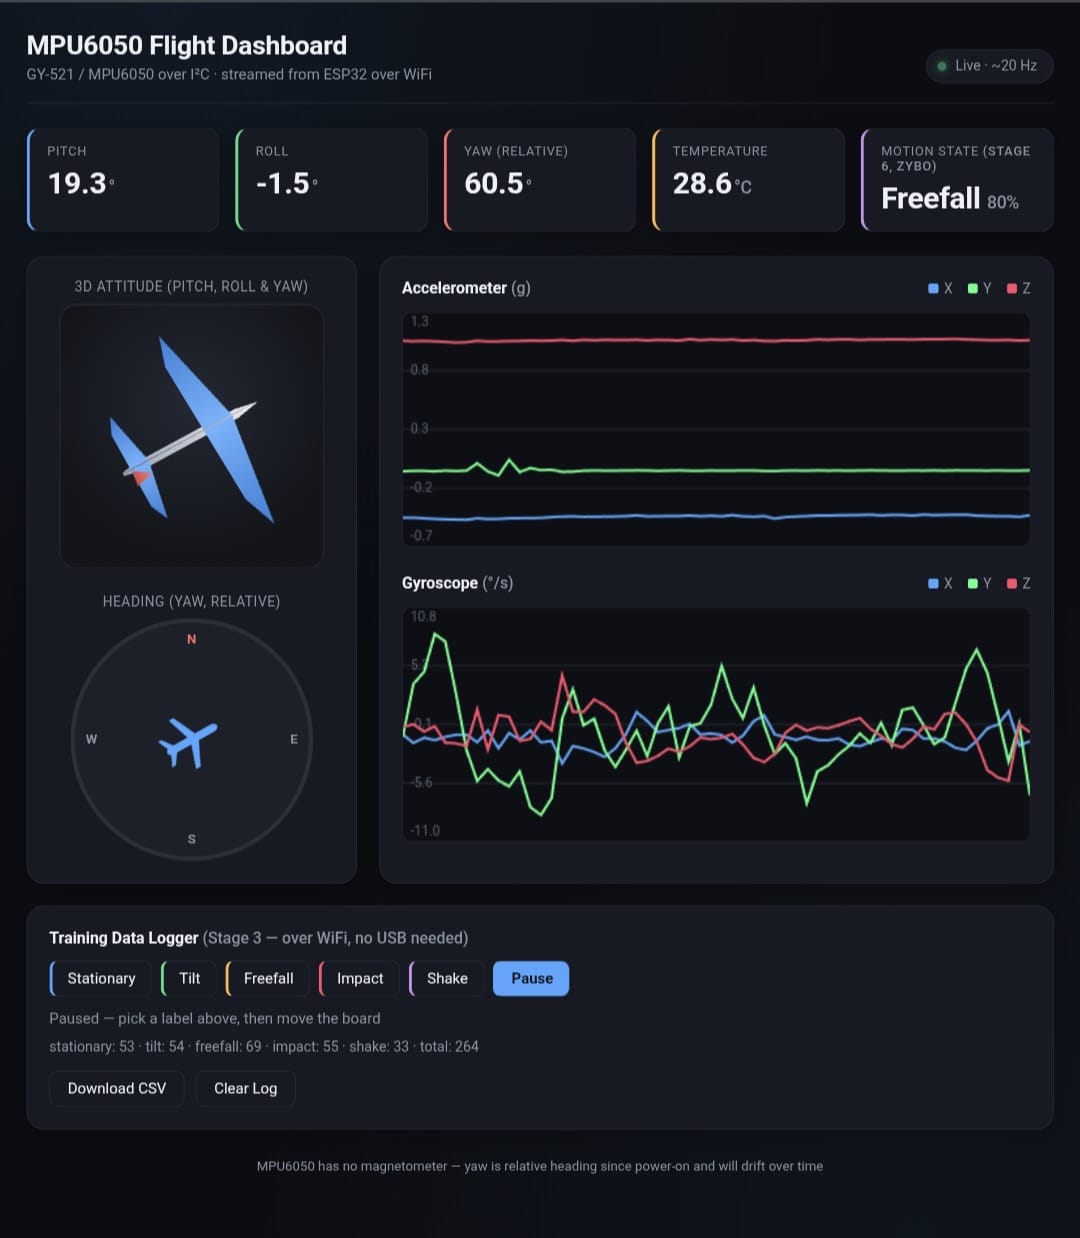The image size is (1080, 1238).
Task: Click Gyroscope X legend blue swatch
Action: [x=933, y=583]
